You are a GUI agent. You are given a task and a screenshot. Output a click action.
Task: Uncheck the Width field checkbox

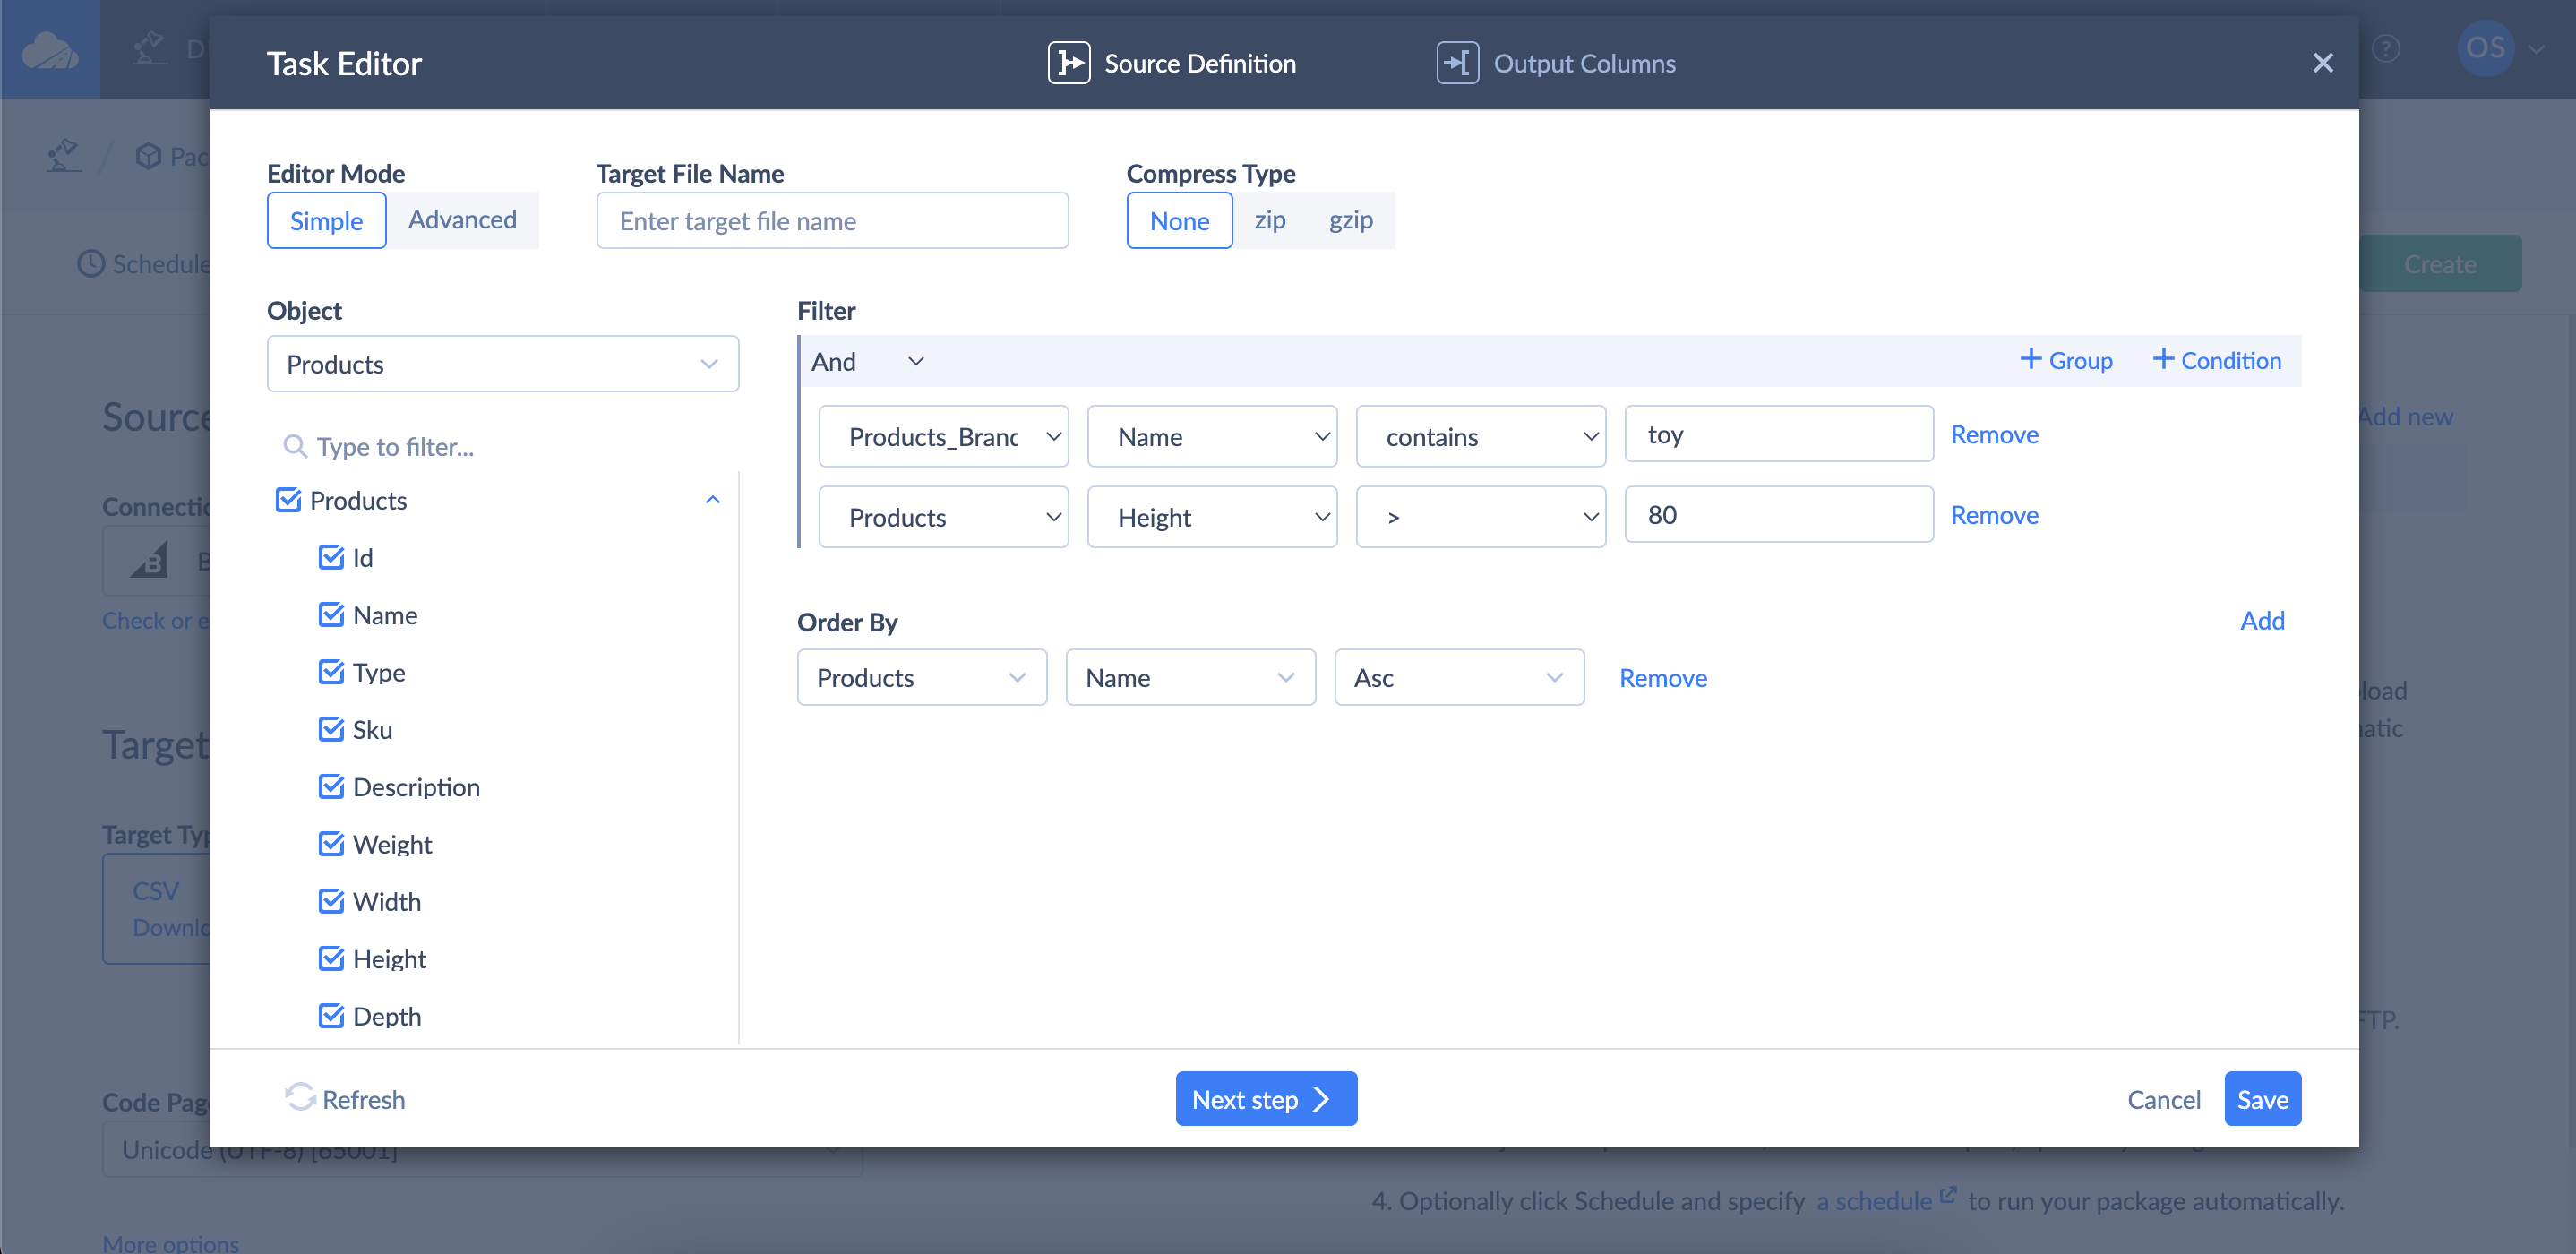[x=331, y=901]
